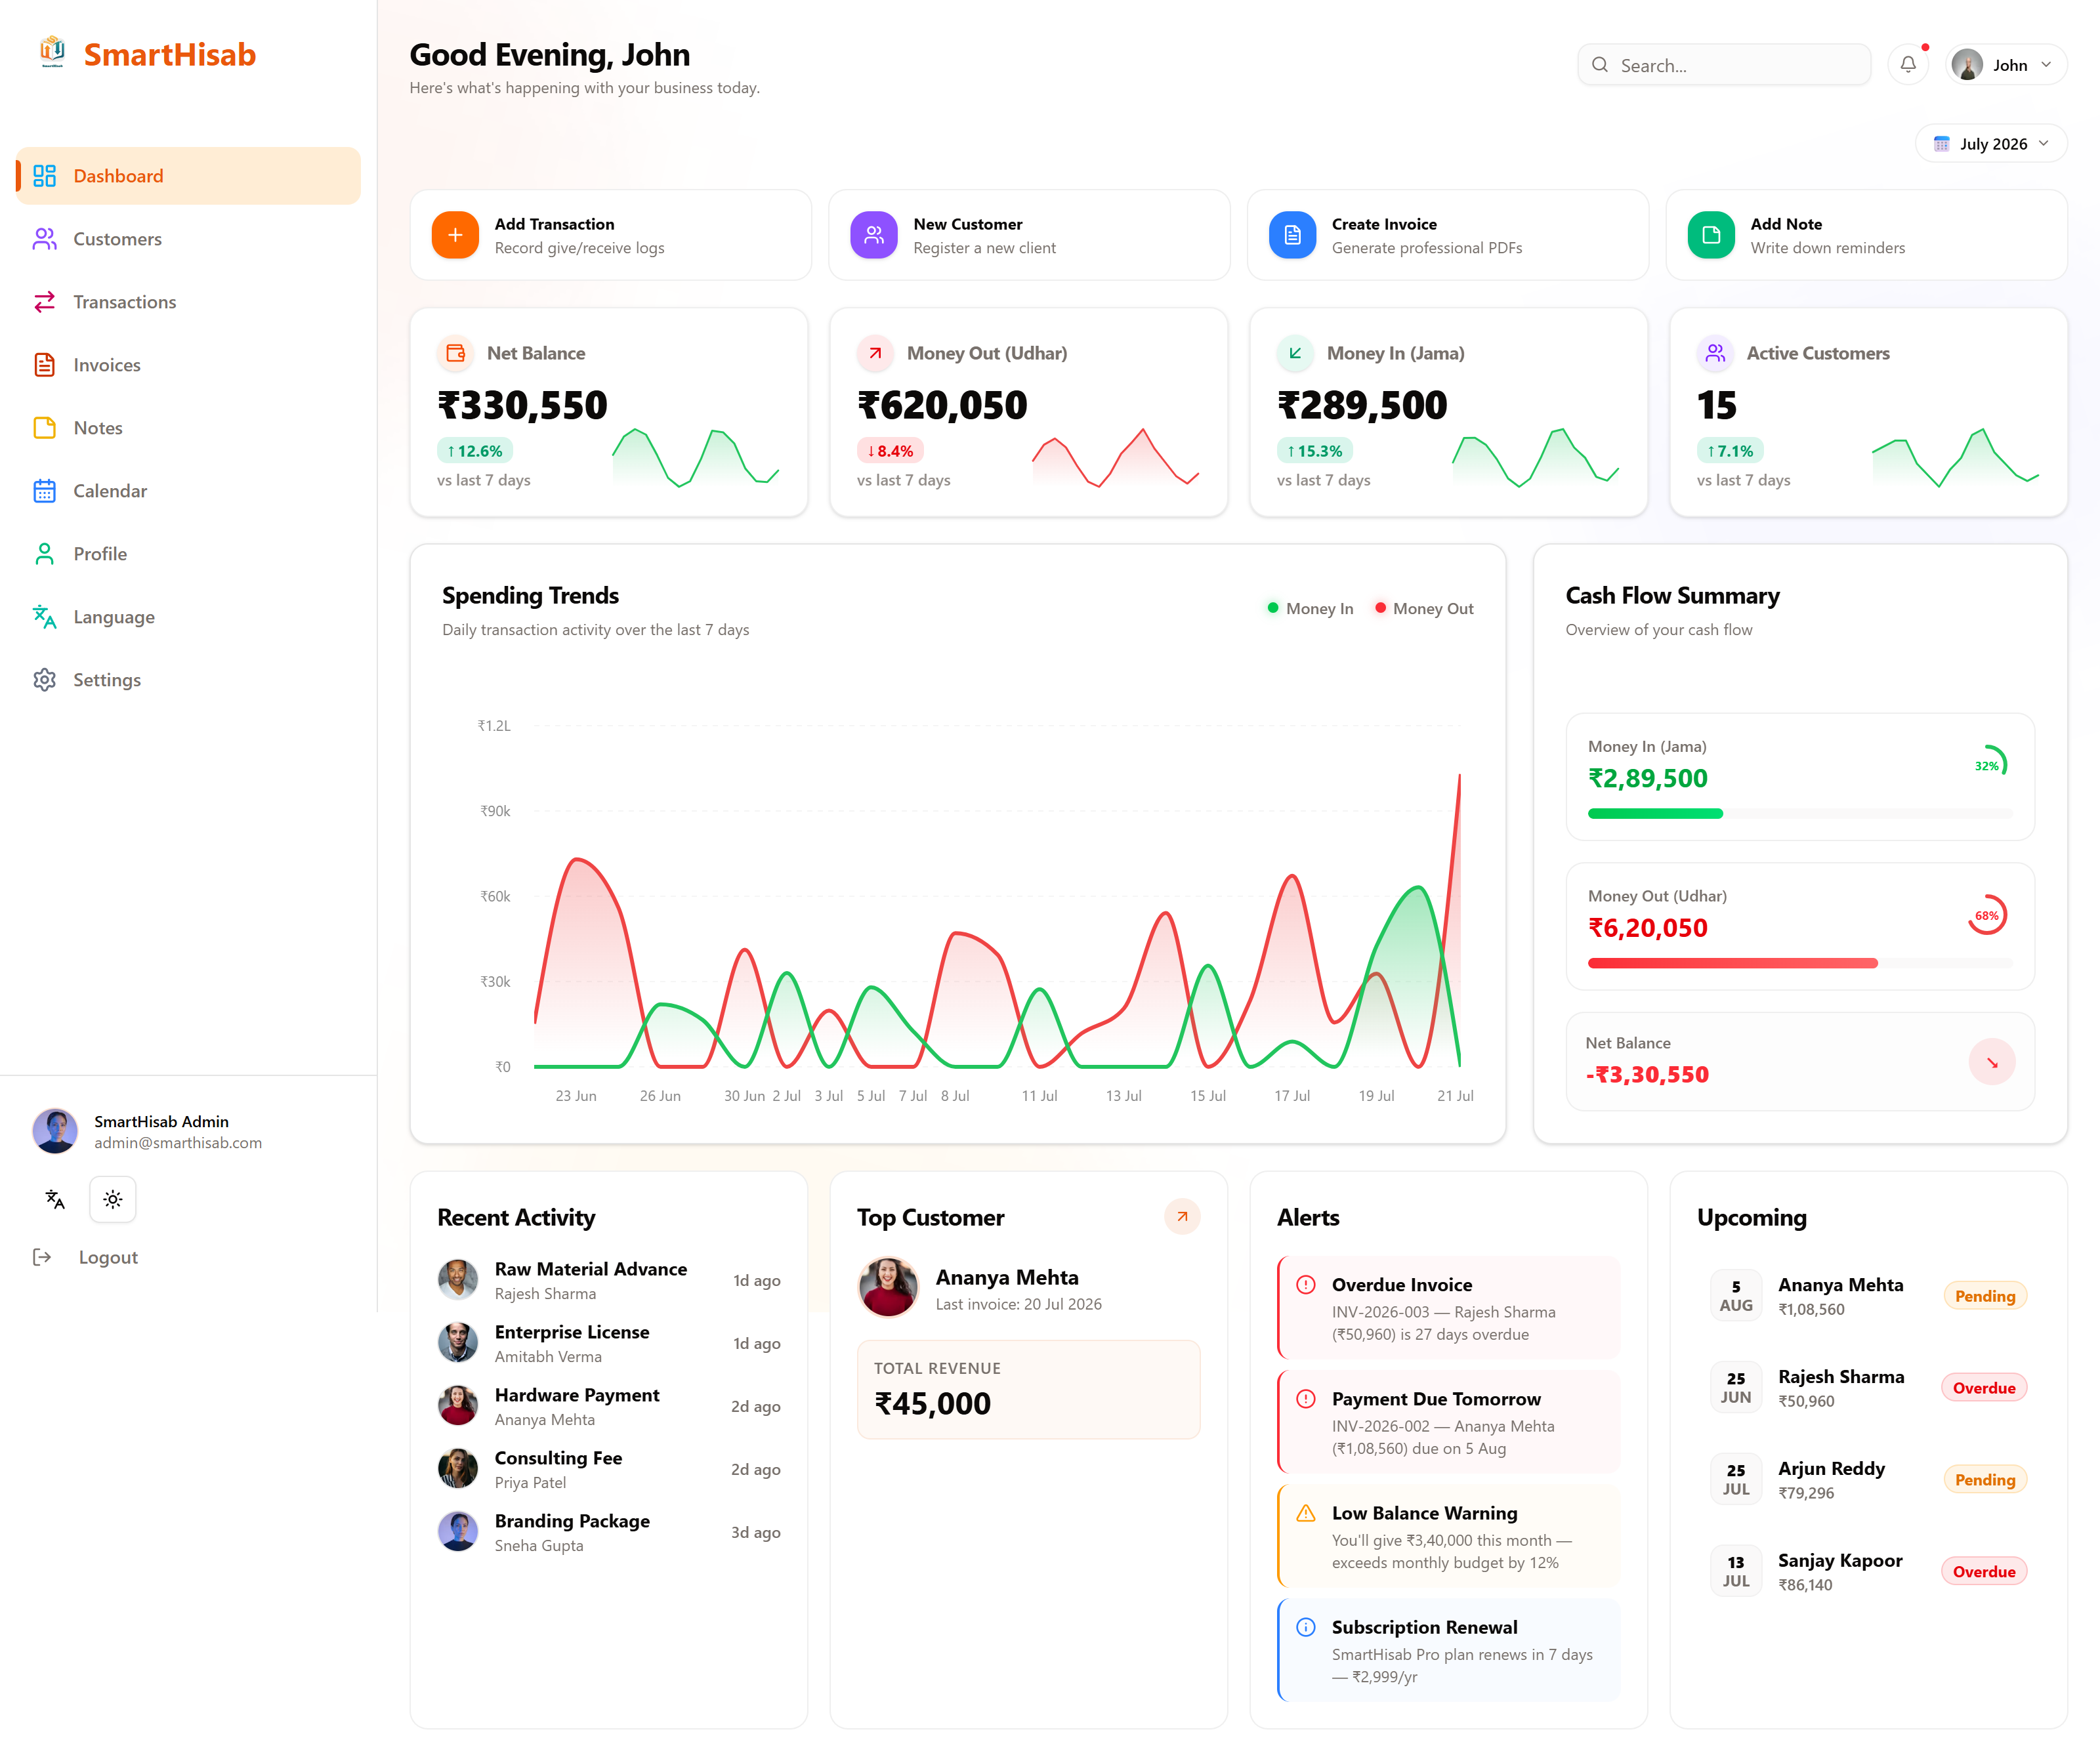Screen dimensions: 2100x1761
Task: Open Hardware Payment activity entry
Action: tap(609, 1406)
